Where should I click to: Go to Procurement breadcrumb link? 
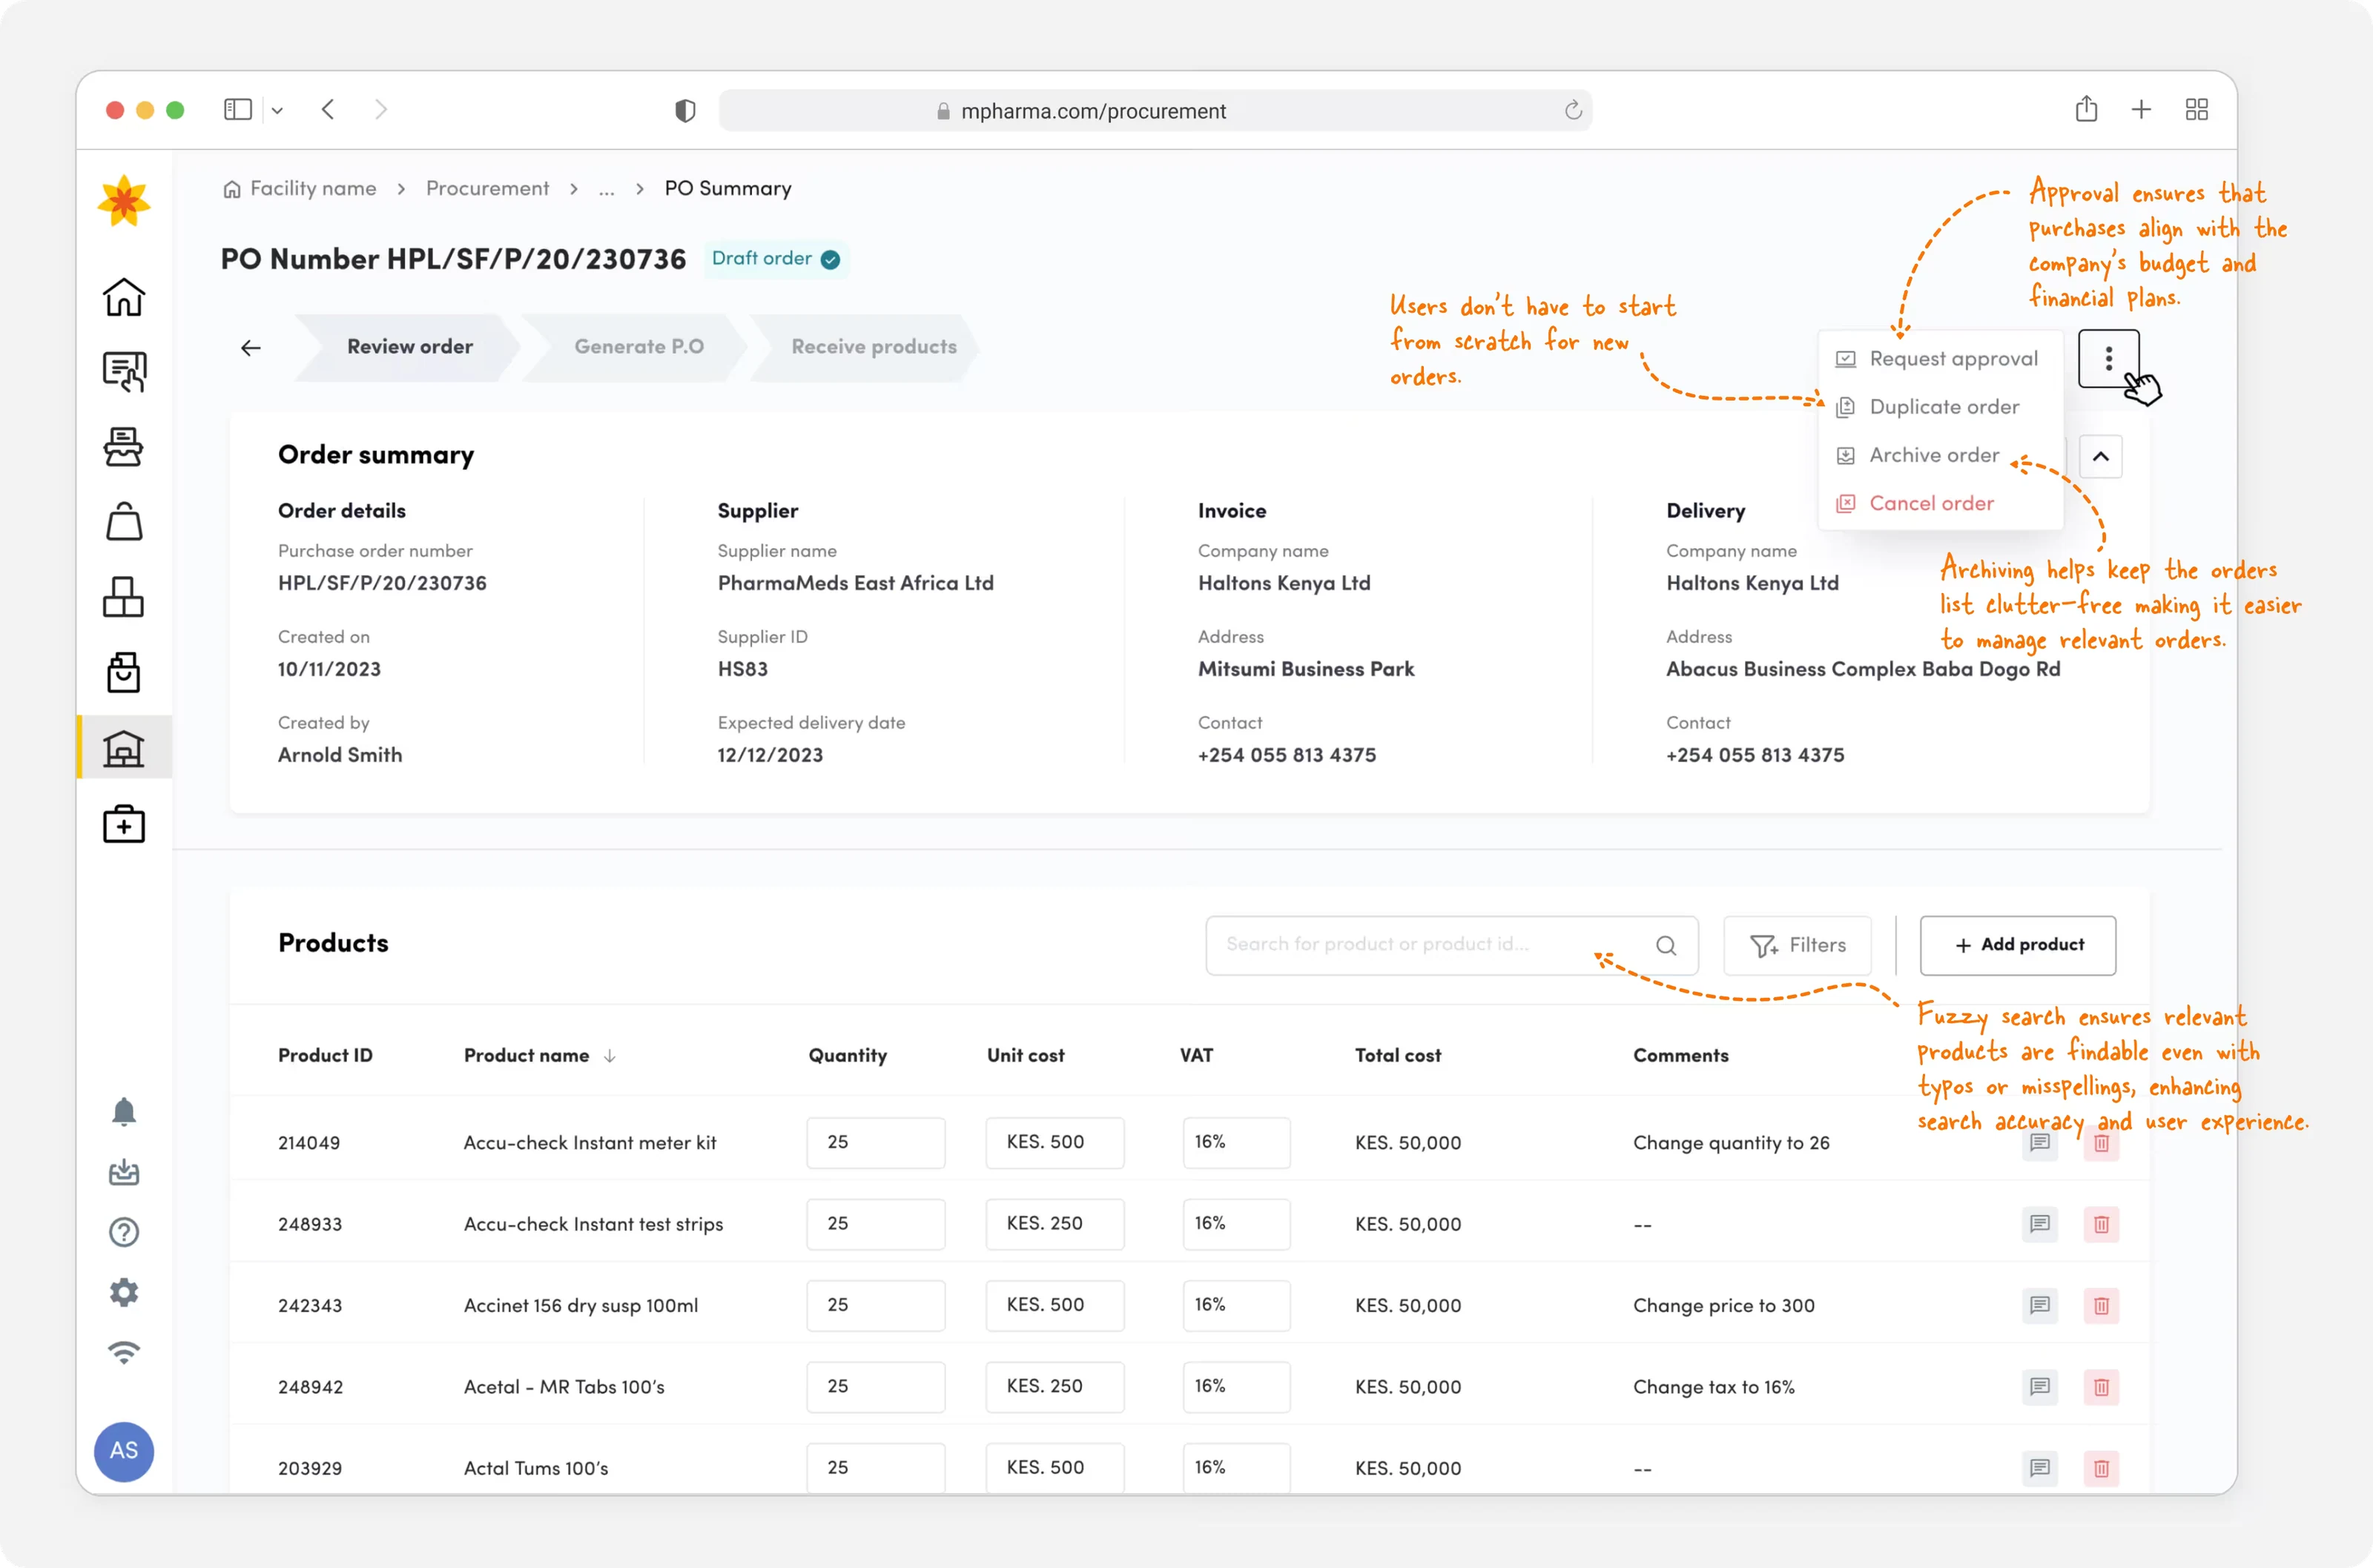point(487,189)
